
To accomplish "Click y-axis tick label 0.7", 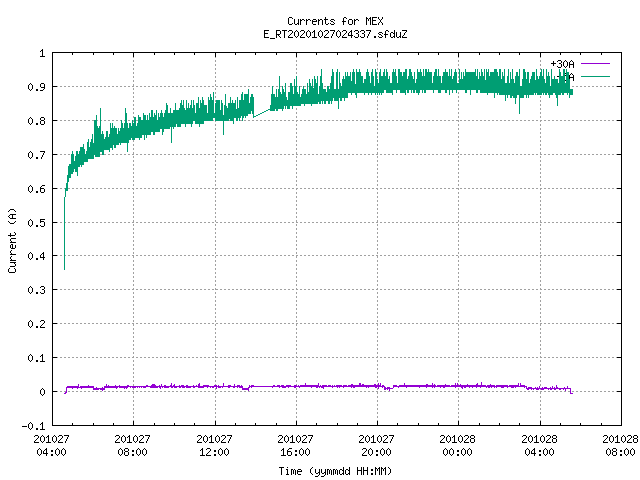I will point(36,155).
